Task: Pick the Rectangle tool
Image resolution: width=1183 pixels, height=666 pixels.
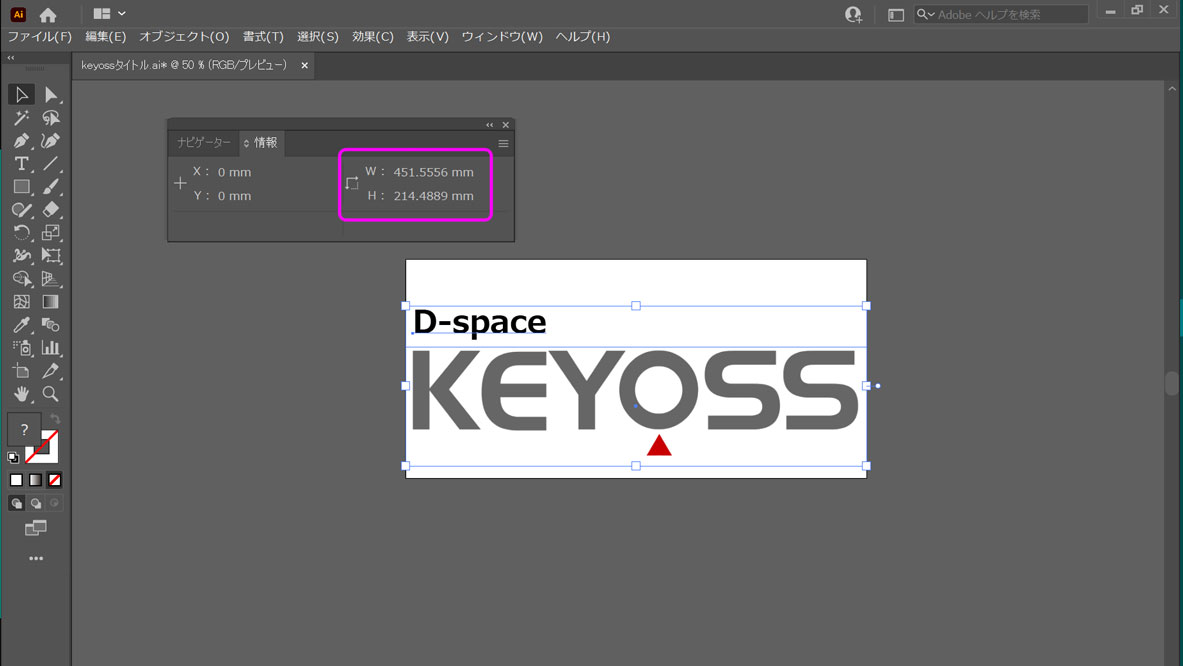Action: point(21,187)
